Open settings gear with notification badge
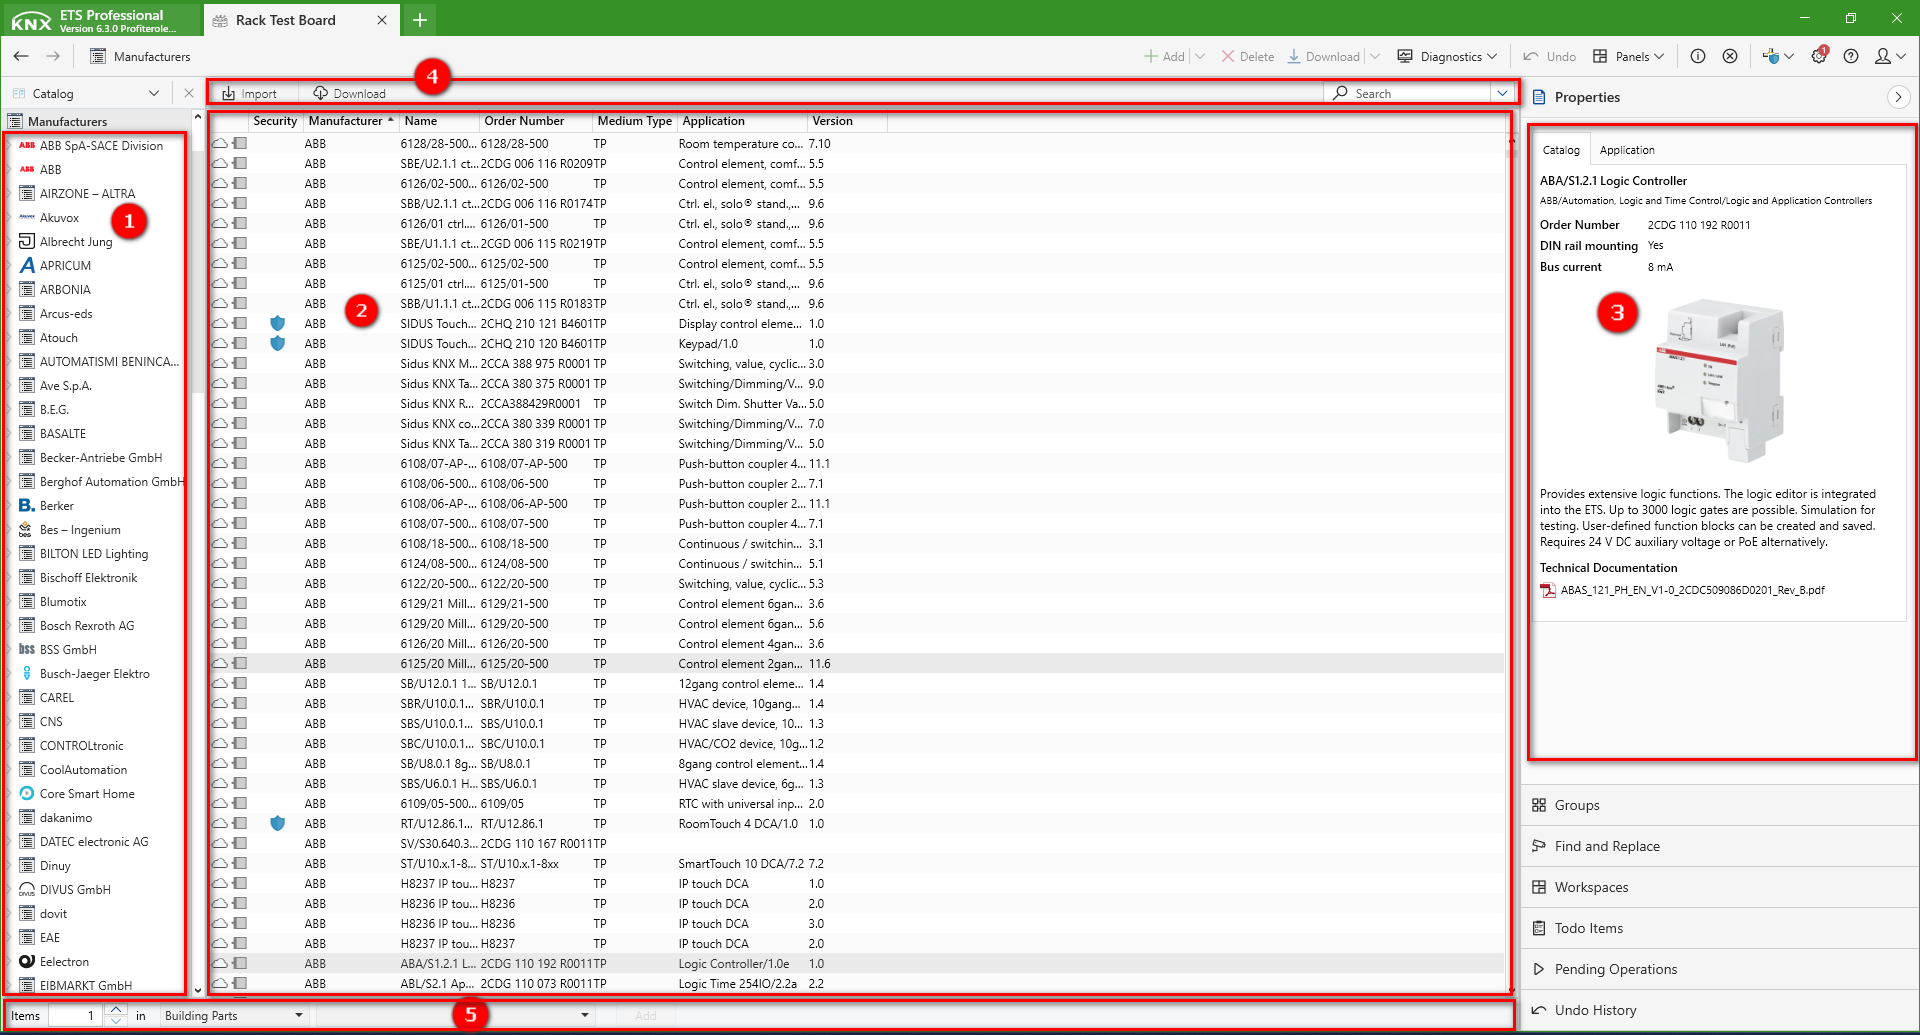 click(1818, 57)
